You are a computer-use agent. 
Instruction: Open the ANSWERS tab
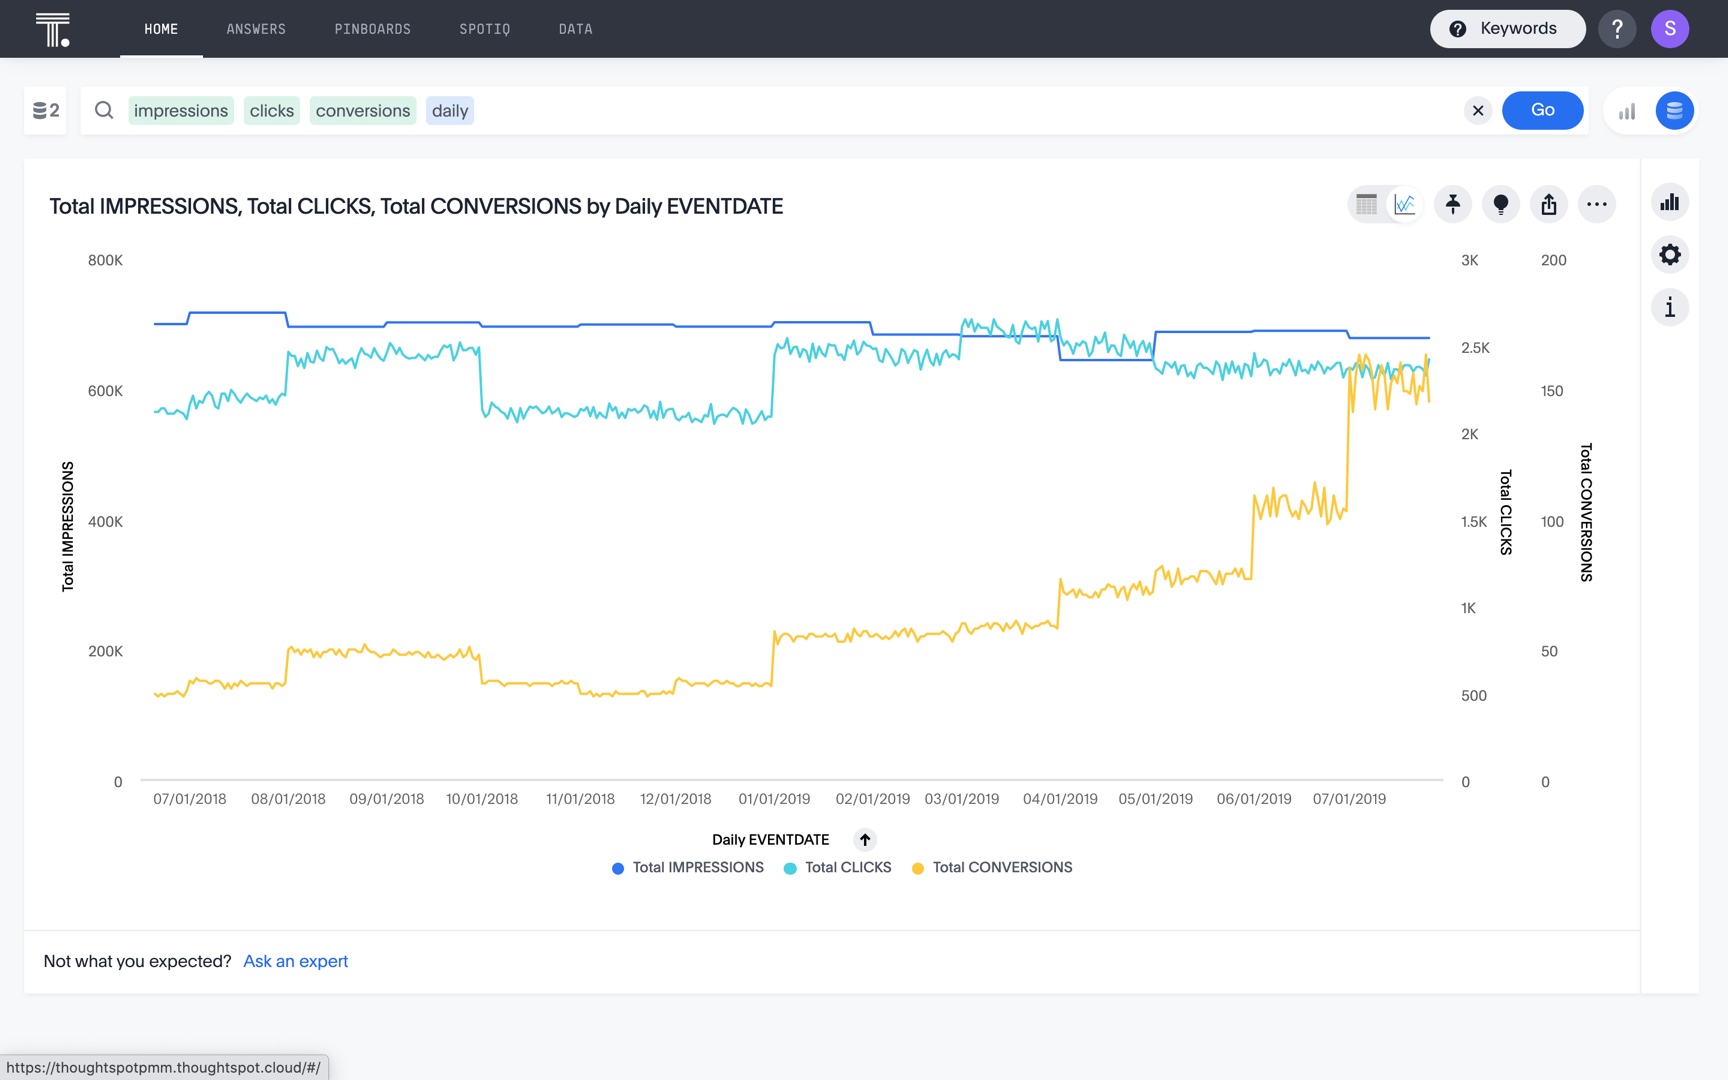click(256, 29)
